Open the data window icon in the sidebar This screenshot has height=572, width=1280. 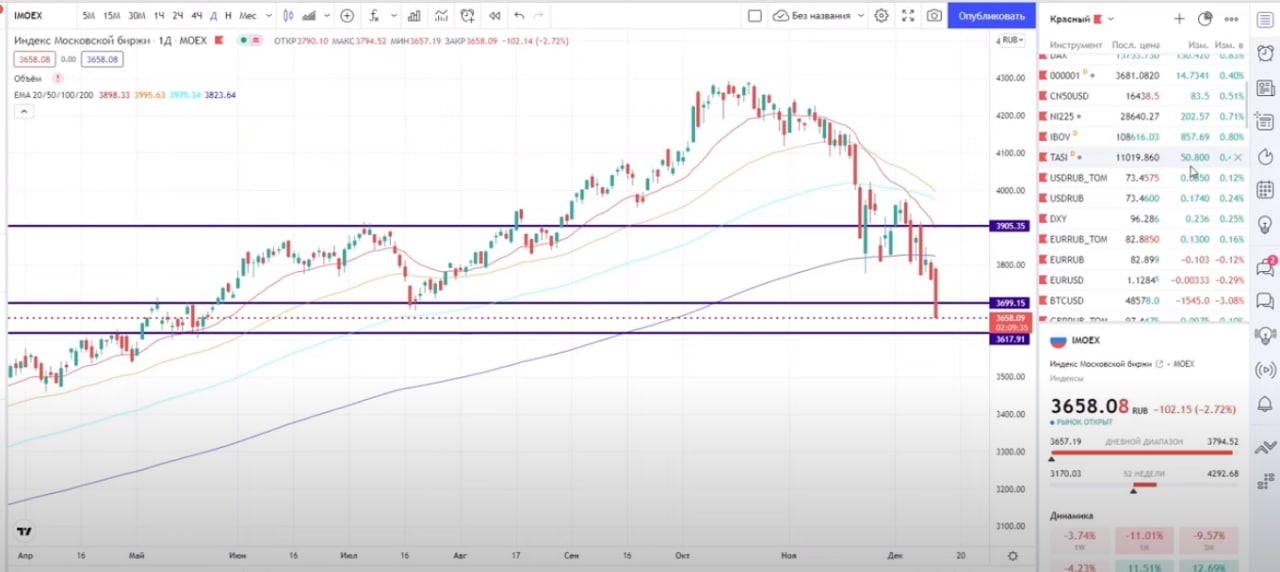click(x=1264, y=122)
